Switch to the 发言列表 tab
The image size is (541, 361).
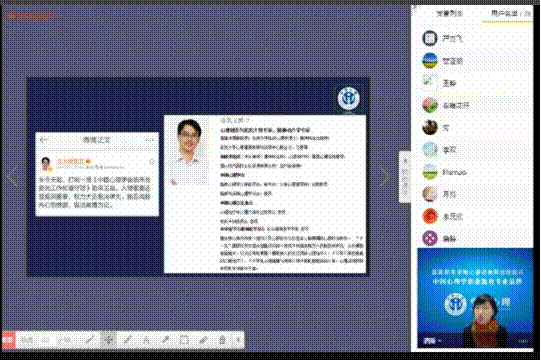[449, 14]
